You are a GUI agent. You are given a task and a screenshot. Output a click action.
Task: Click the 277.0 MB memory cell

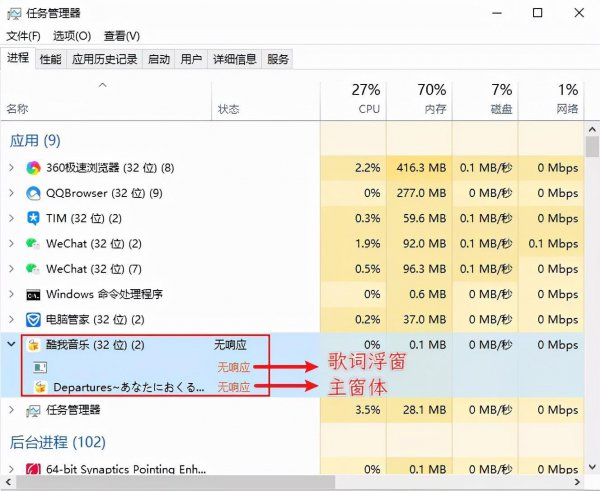pos(421,193)
